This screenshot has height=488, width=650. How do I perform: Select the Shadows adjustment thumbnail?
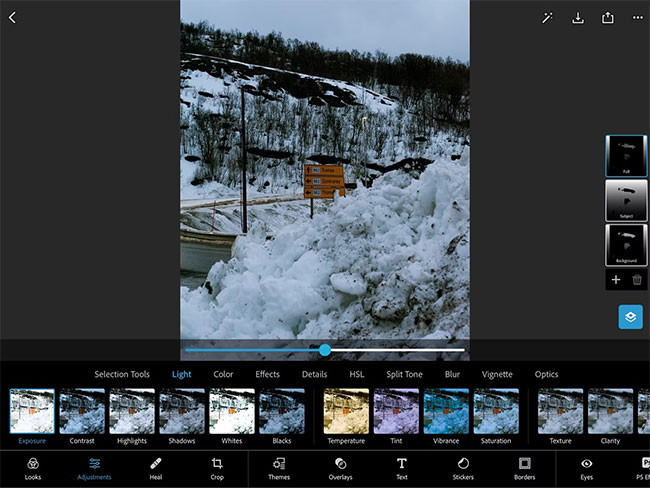(x=182, y=411)
